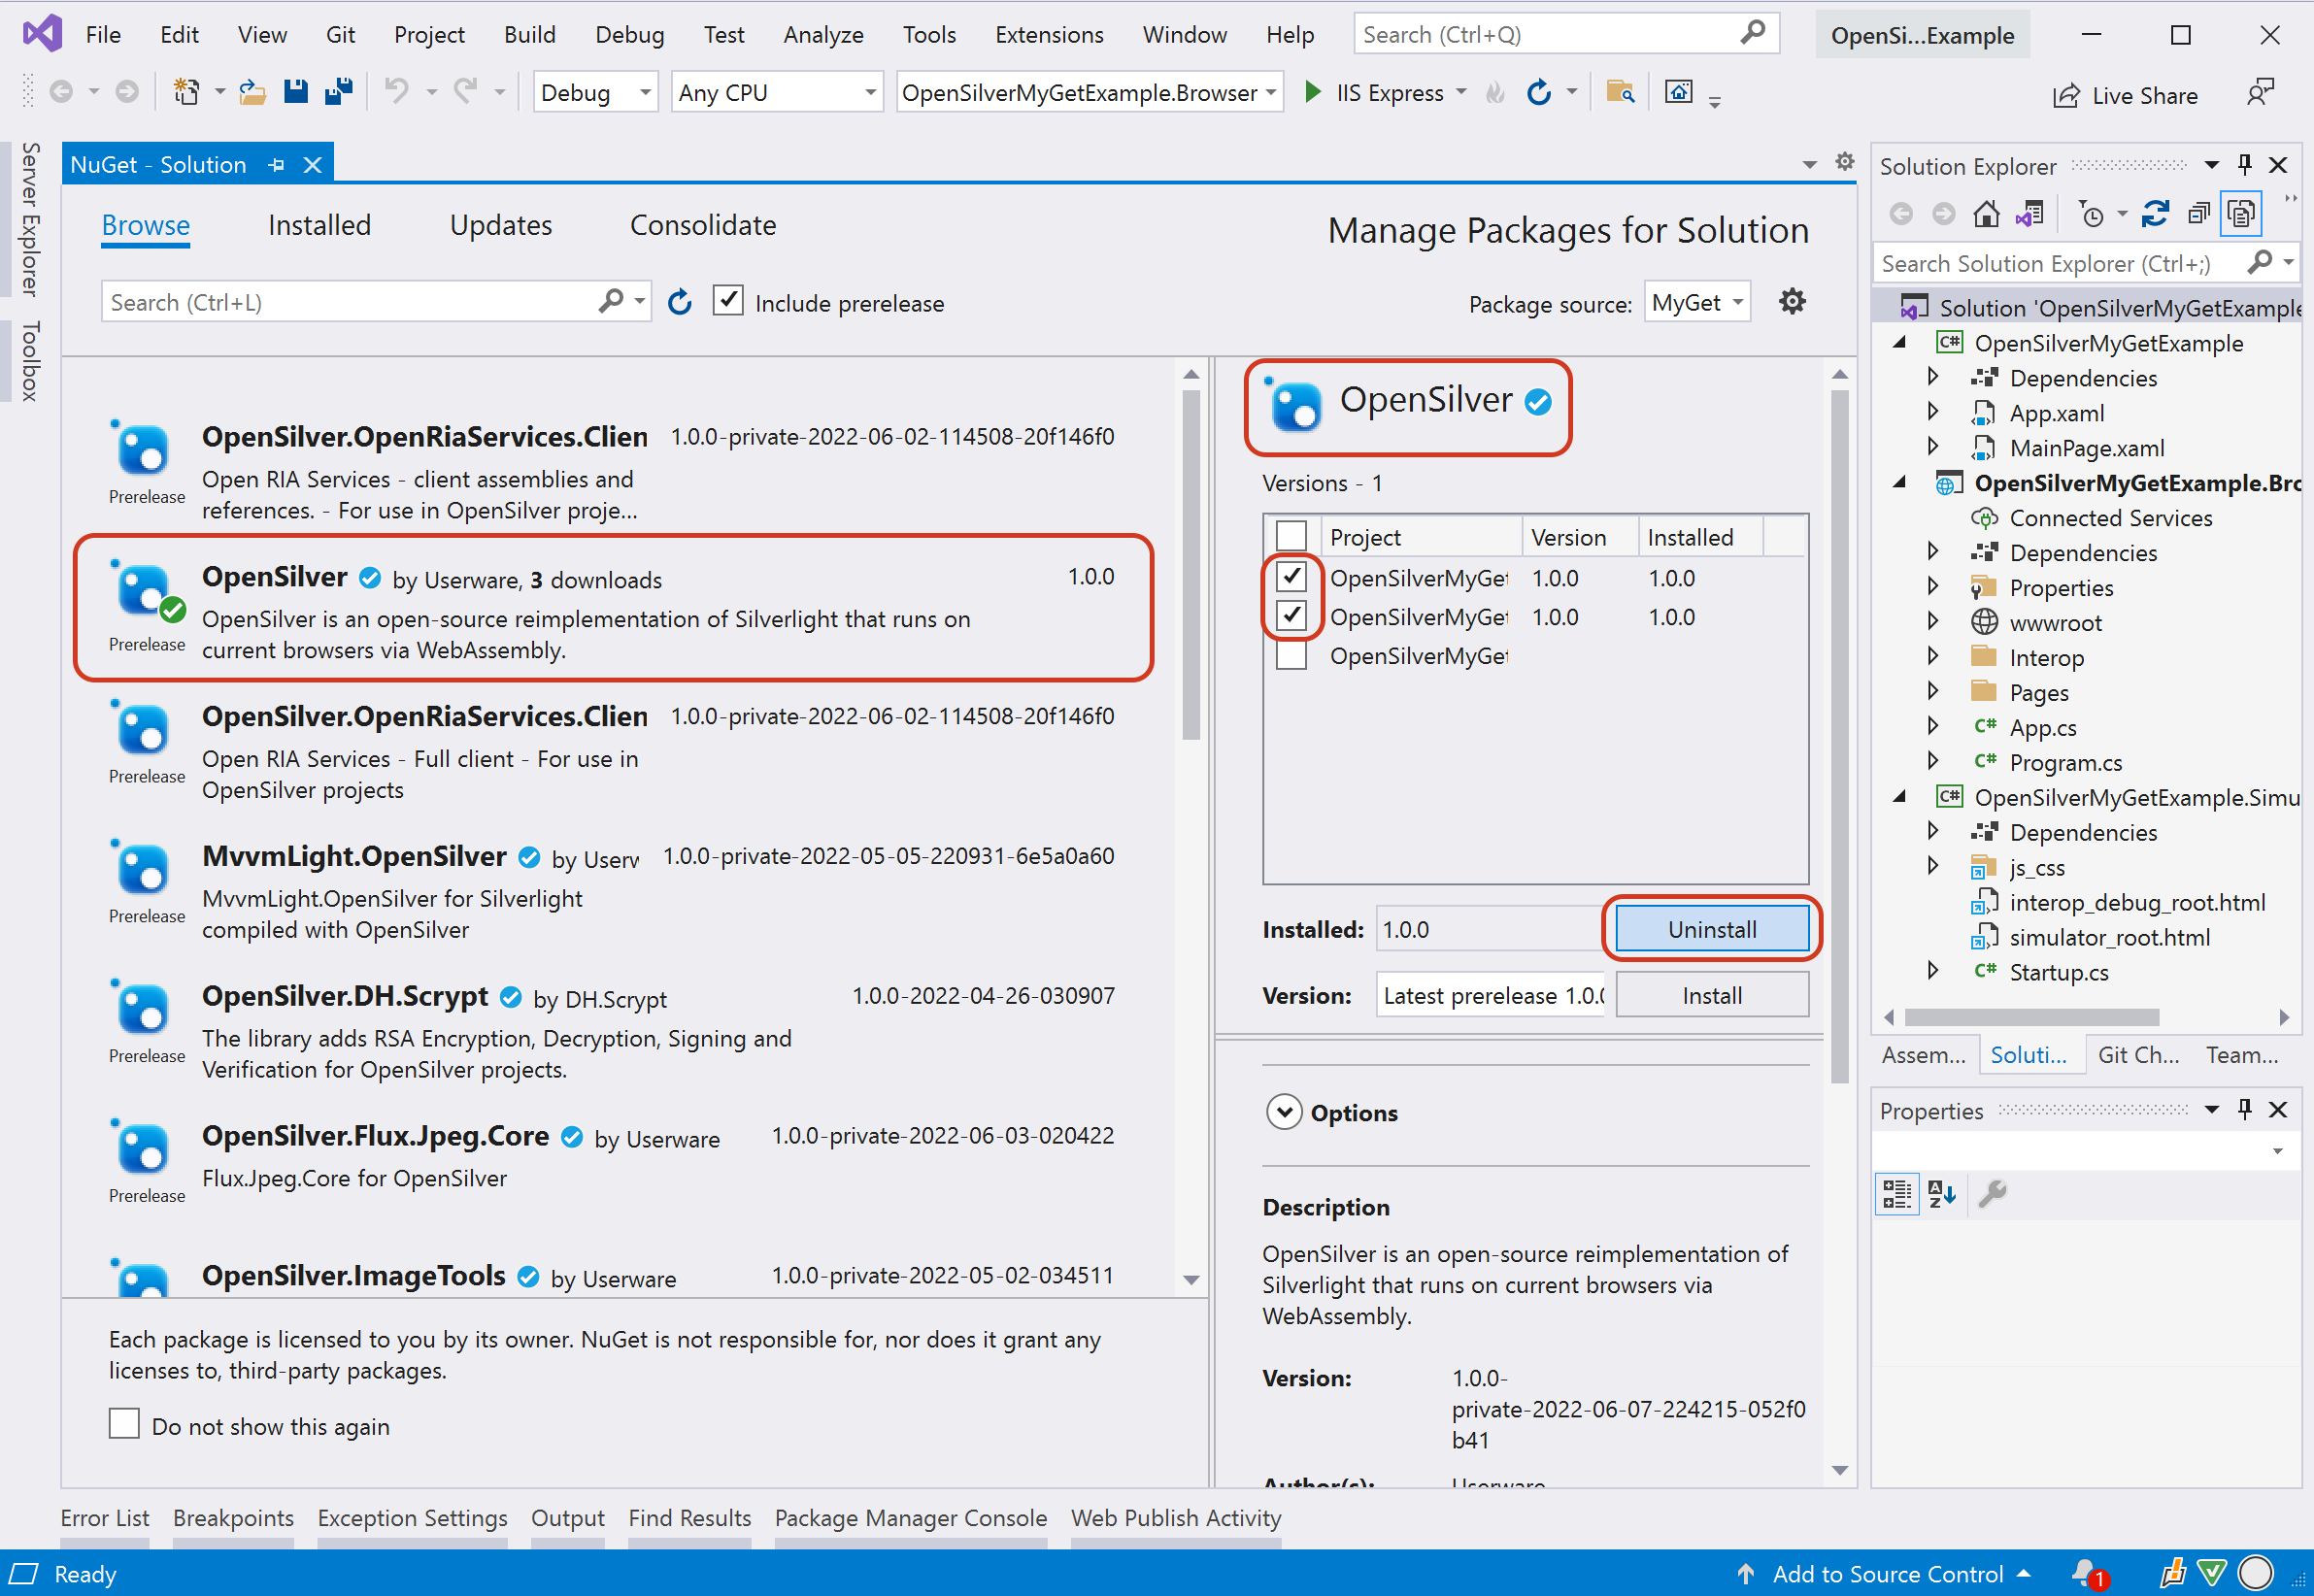
Task: Open the Build menu
Action: tap(529, 35)
